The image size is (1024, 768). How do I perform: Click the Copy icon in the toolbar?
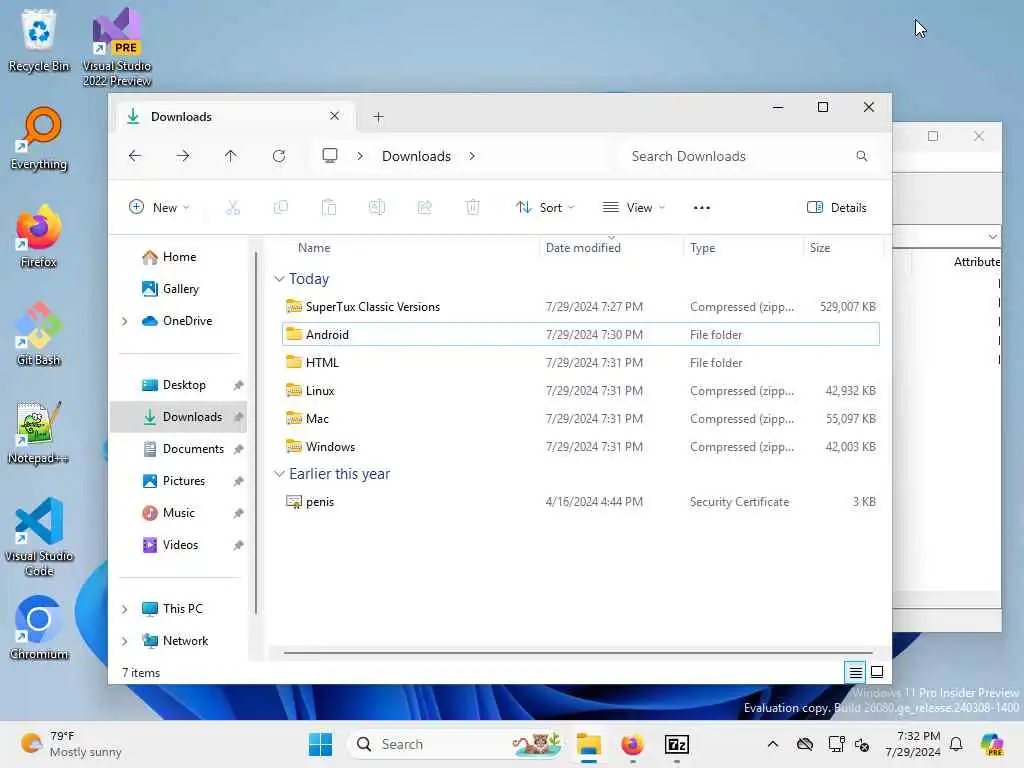pyautogui.click(x=281, y=208)
